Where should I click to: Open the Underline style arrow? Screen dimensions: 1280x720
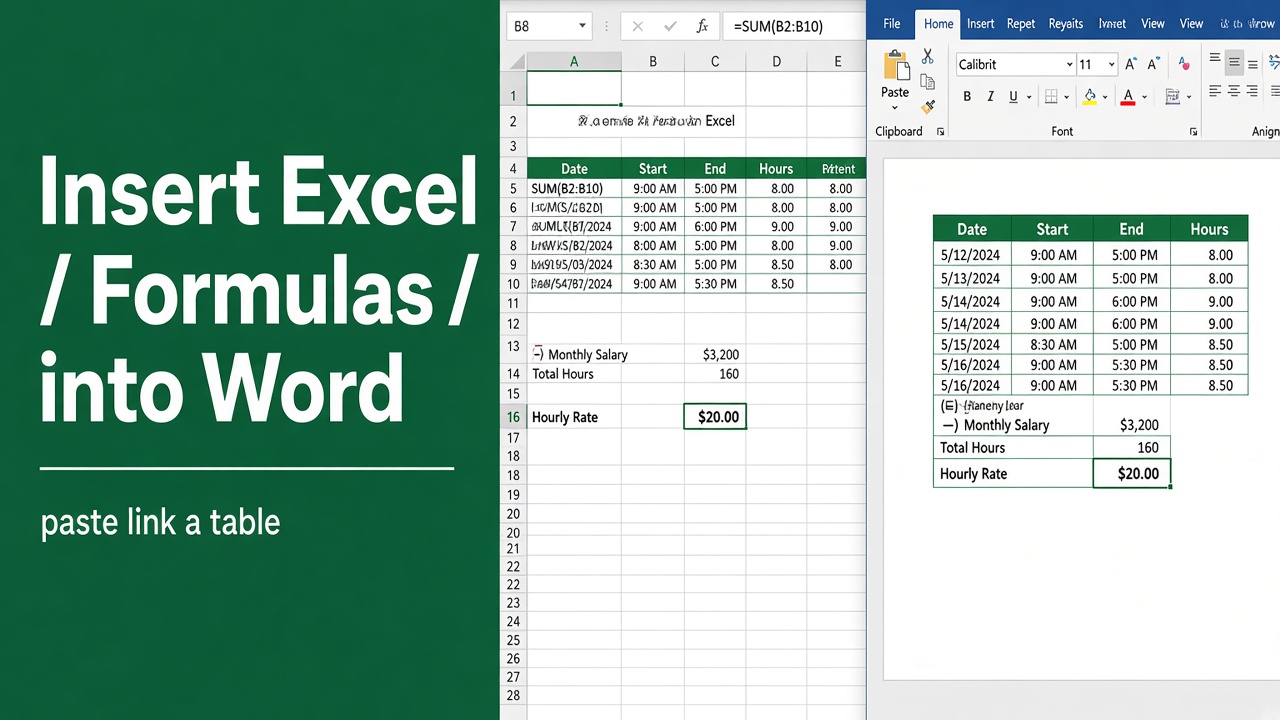point(1028,97)
